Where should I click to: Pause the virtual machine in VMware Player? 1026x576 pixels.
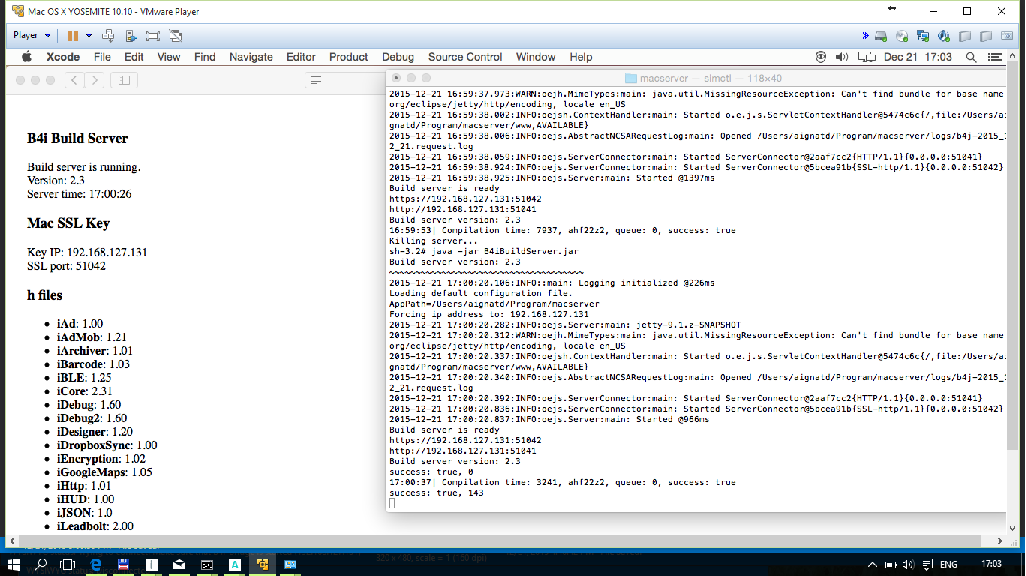[73, 36]
